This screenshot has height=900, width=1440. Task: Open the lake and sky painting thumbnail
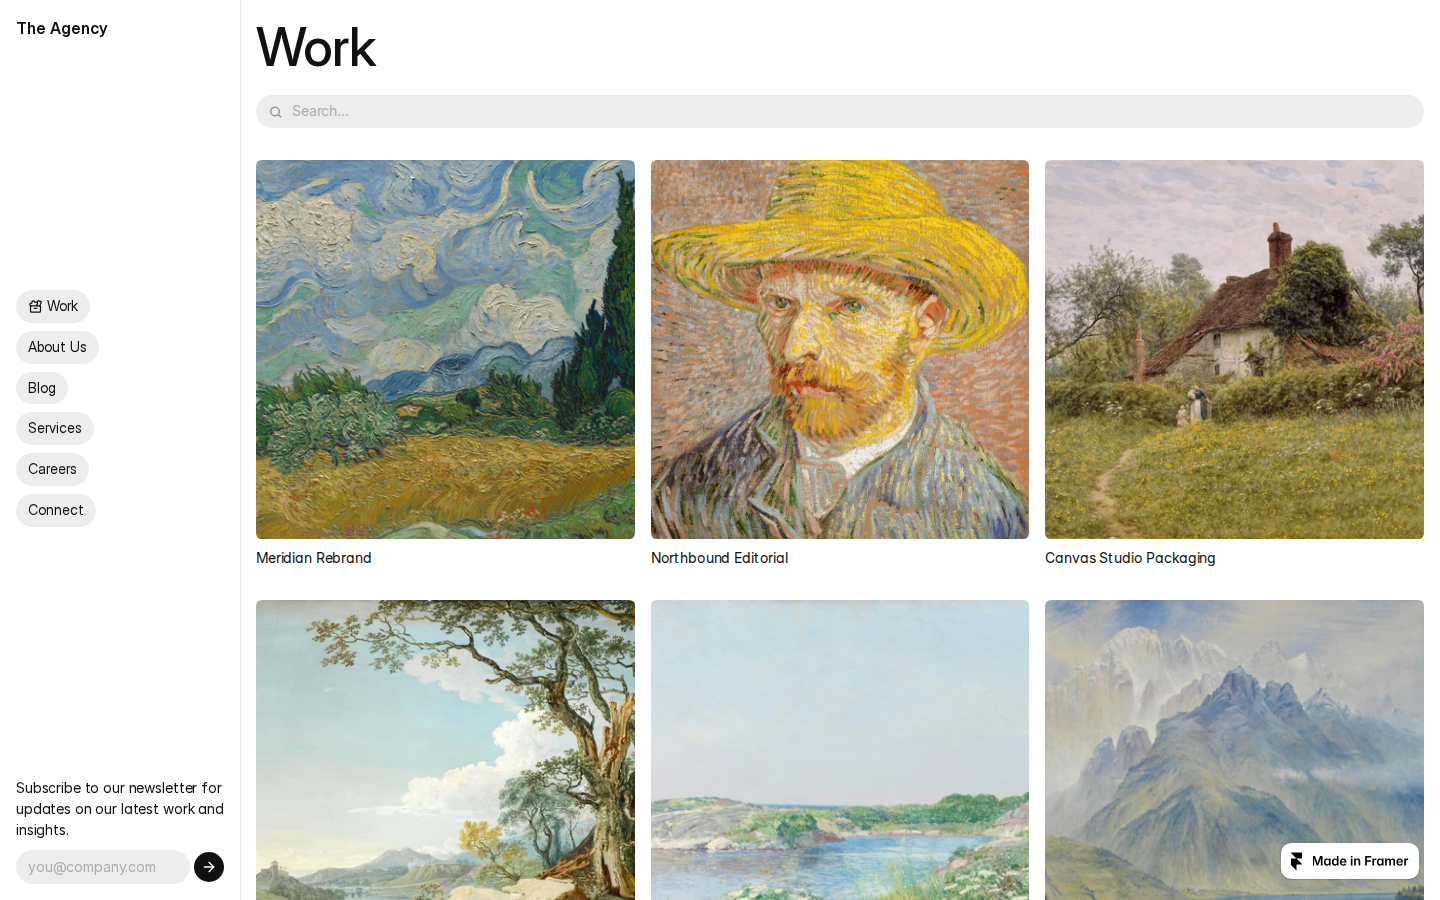click(840, 750)
